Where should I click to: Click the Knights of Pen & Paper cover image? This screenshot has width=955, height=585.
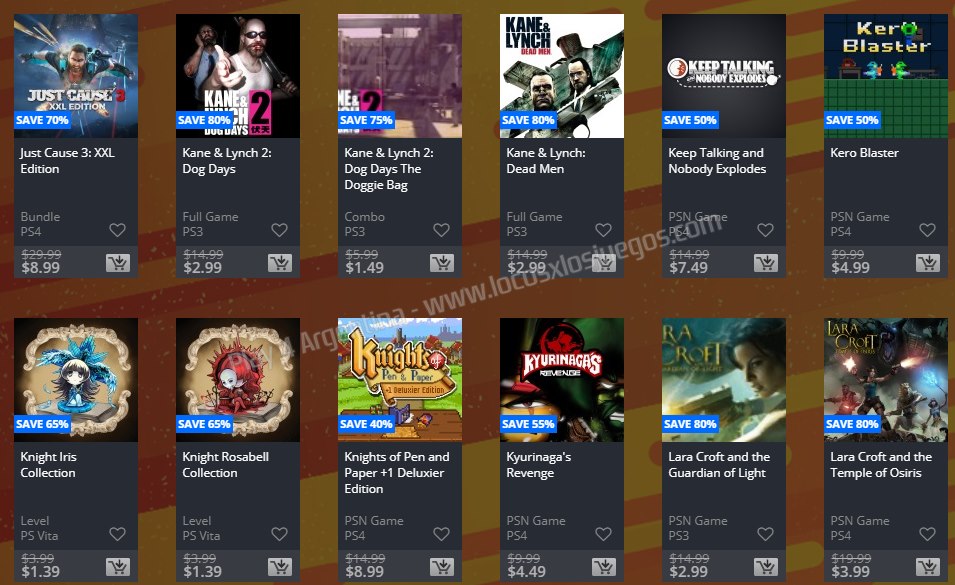pyautogui.click(x=400, y=380)
